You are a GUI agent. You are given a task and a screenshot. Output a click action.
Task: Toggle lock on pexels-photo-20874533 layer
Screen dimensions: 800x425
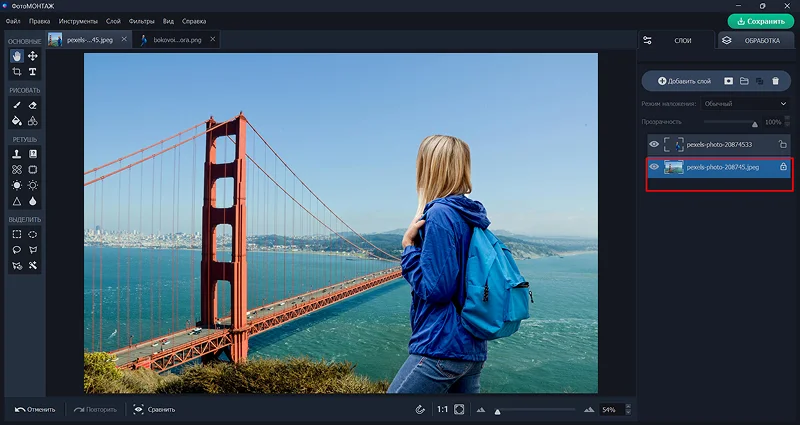[783, 144]
